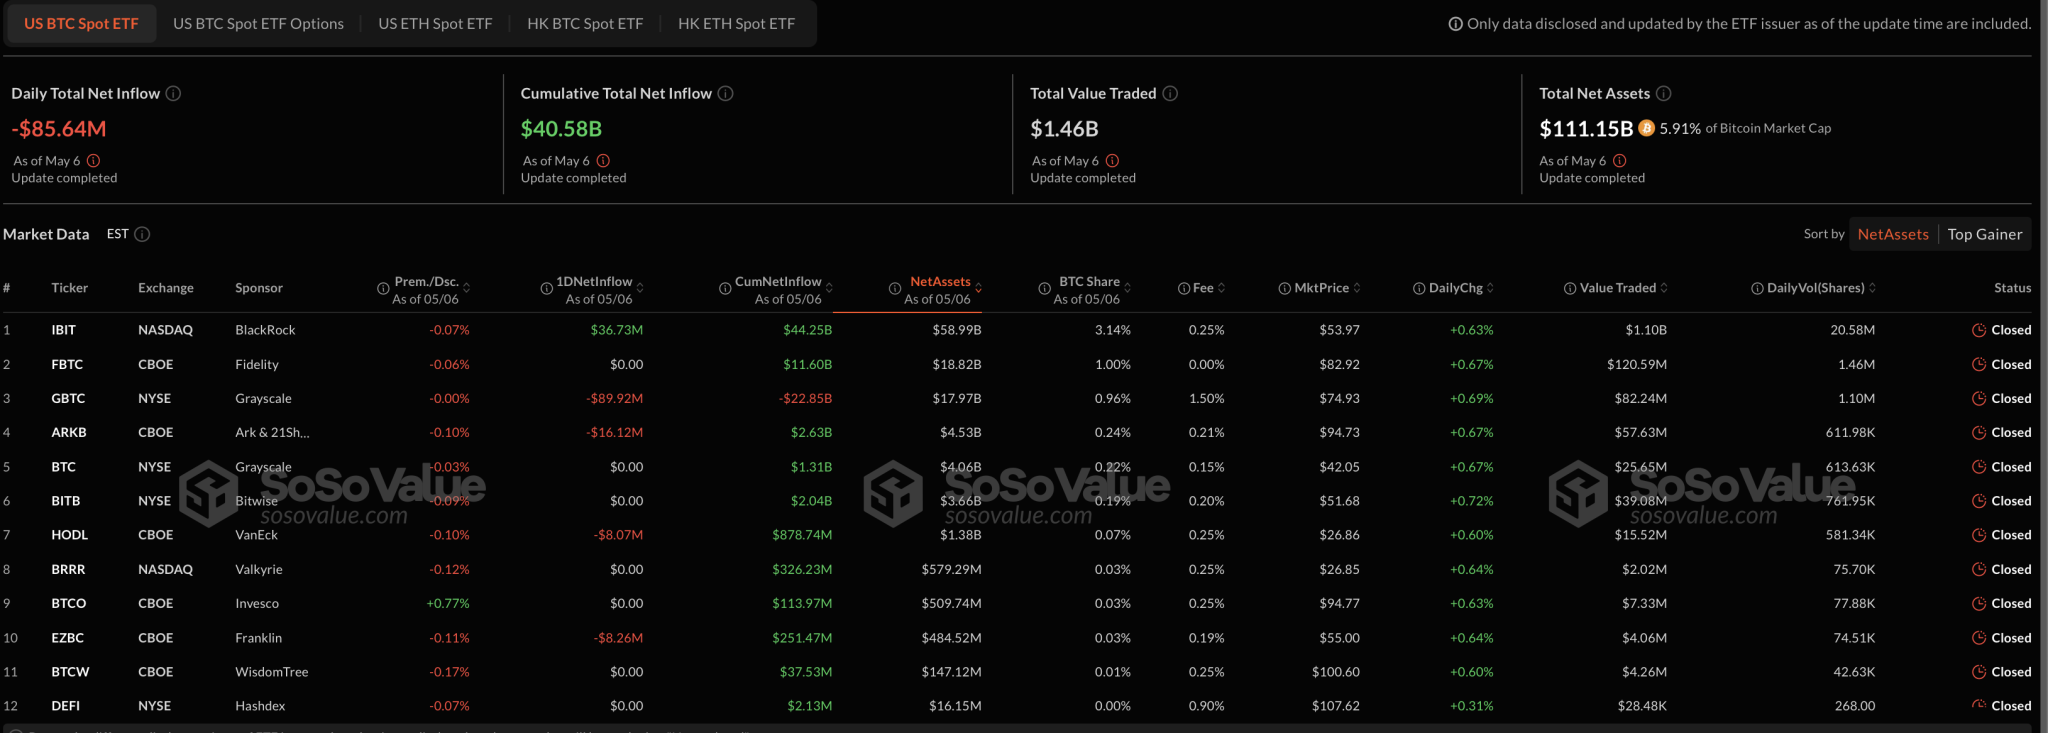Click the clock status icon in IBIT row
The image size is (2048, 733).
click(1979, 330)
